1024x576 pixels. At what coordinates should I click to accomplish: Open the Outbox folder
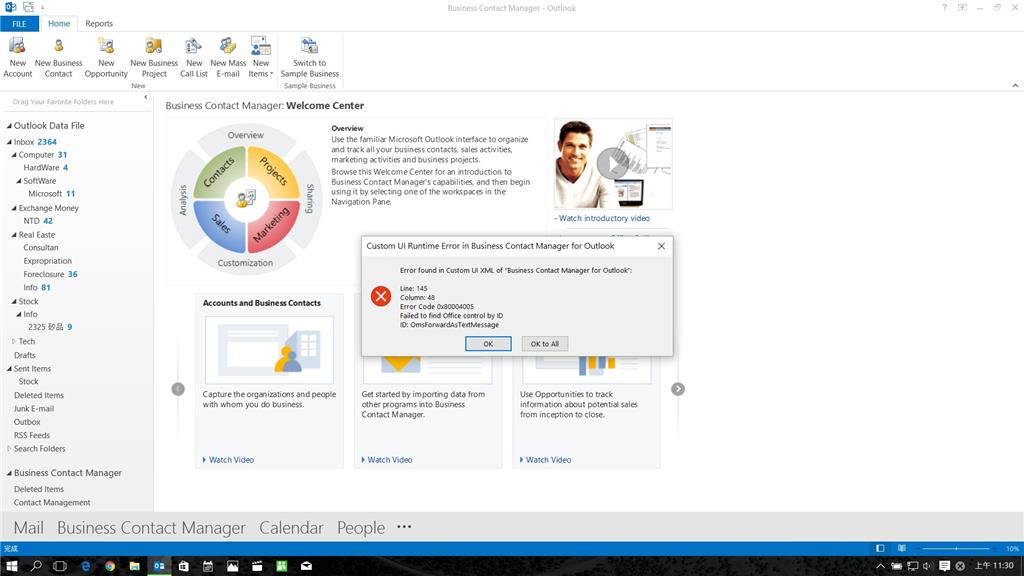coord(27,422)
